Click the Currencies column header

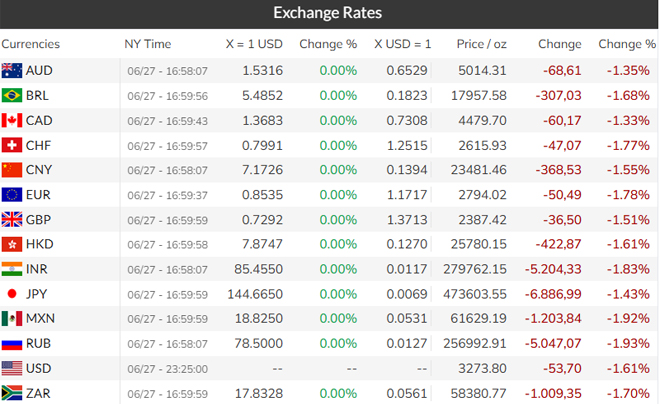click(31, 44)
